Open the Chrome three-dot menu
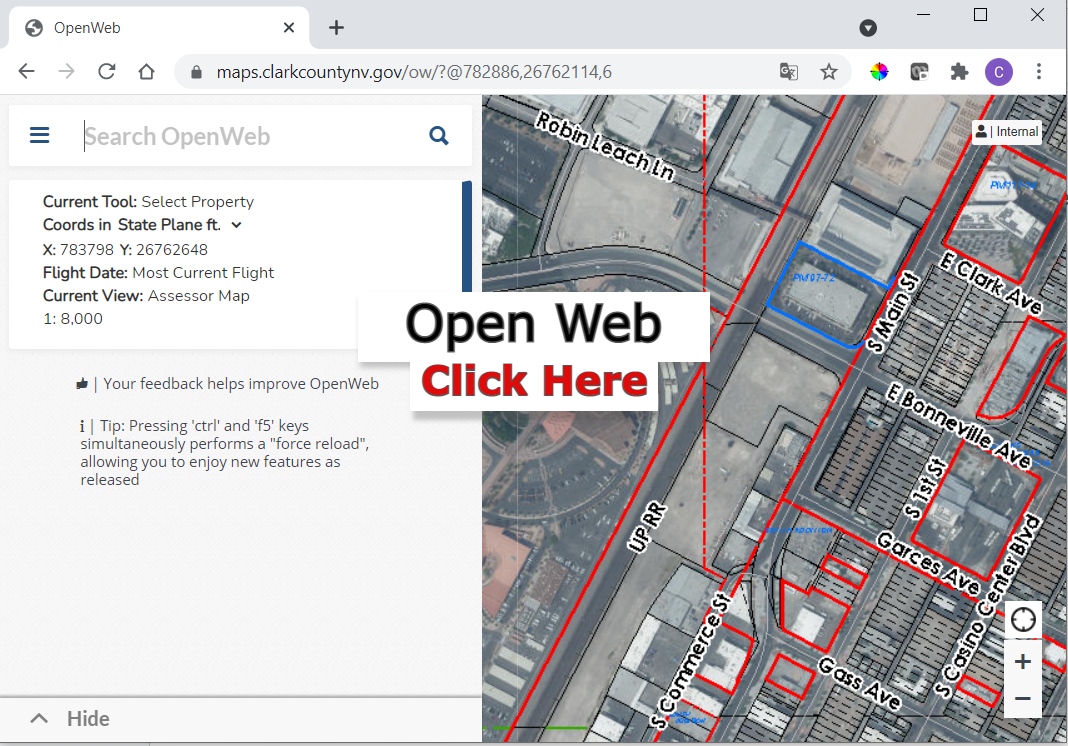The image size is (1068, 746). pyautogui.click(x=1039, y=72)
